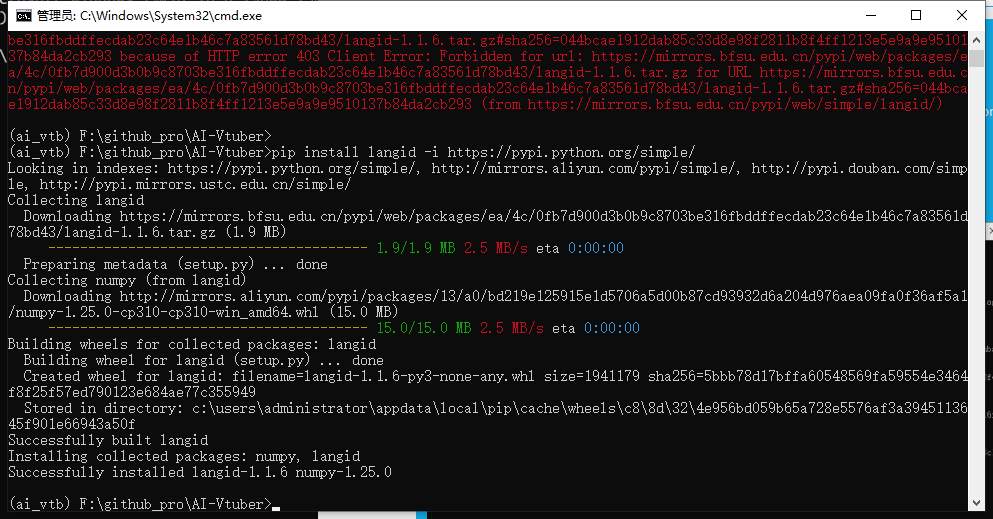993x519 pixels.
Task: Click 'Successfully installed langid-1.1.6 numpy-1.25.0' line
Action: 200,472
